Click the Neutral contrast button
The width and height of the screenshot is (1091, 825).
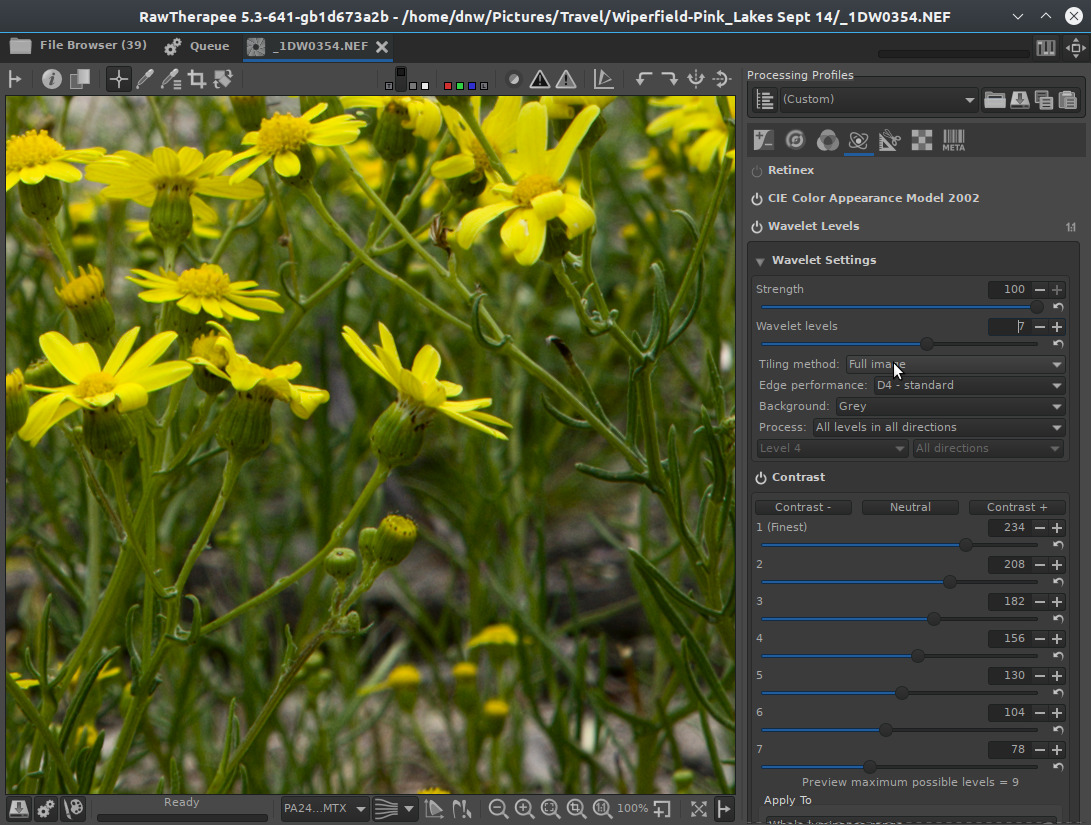[910, 507]
